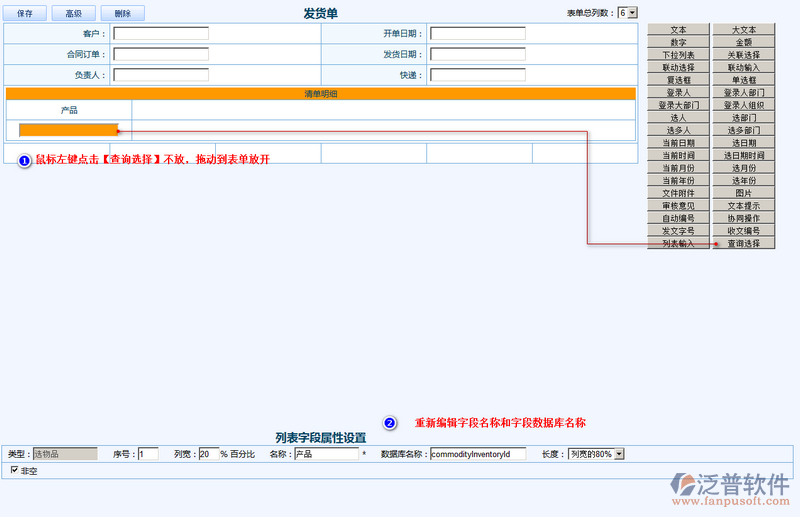Click the 删除 (Delete) button
Screen dimensions: 800x517
tap(122, 14)
